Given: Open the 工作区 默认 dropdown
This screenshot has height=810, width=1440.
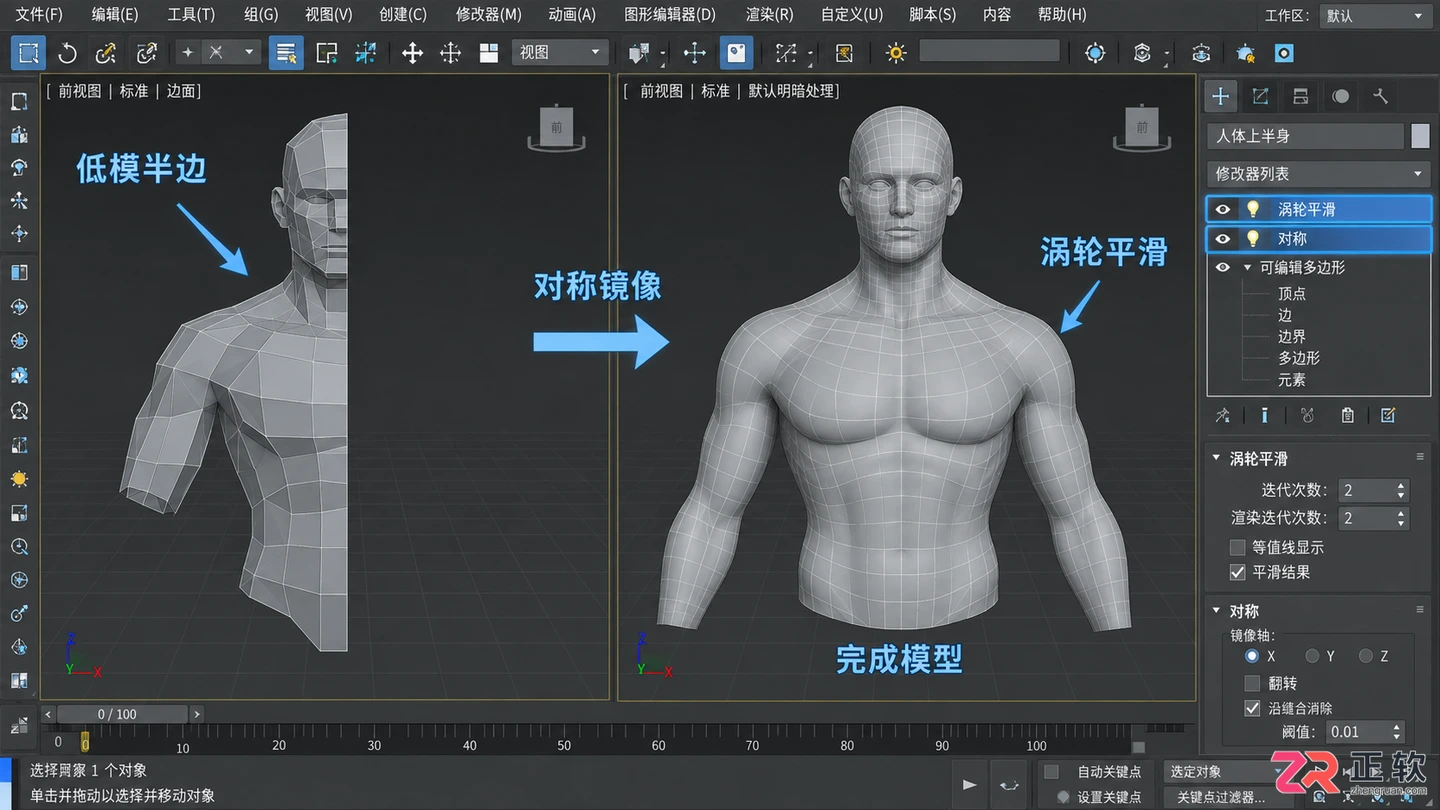Looking at the screenshot, I should point(1376,16).
